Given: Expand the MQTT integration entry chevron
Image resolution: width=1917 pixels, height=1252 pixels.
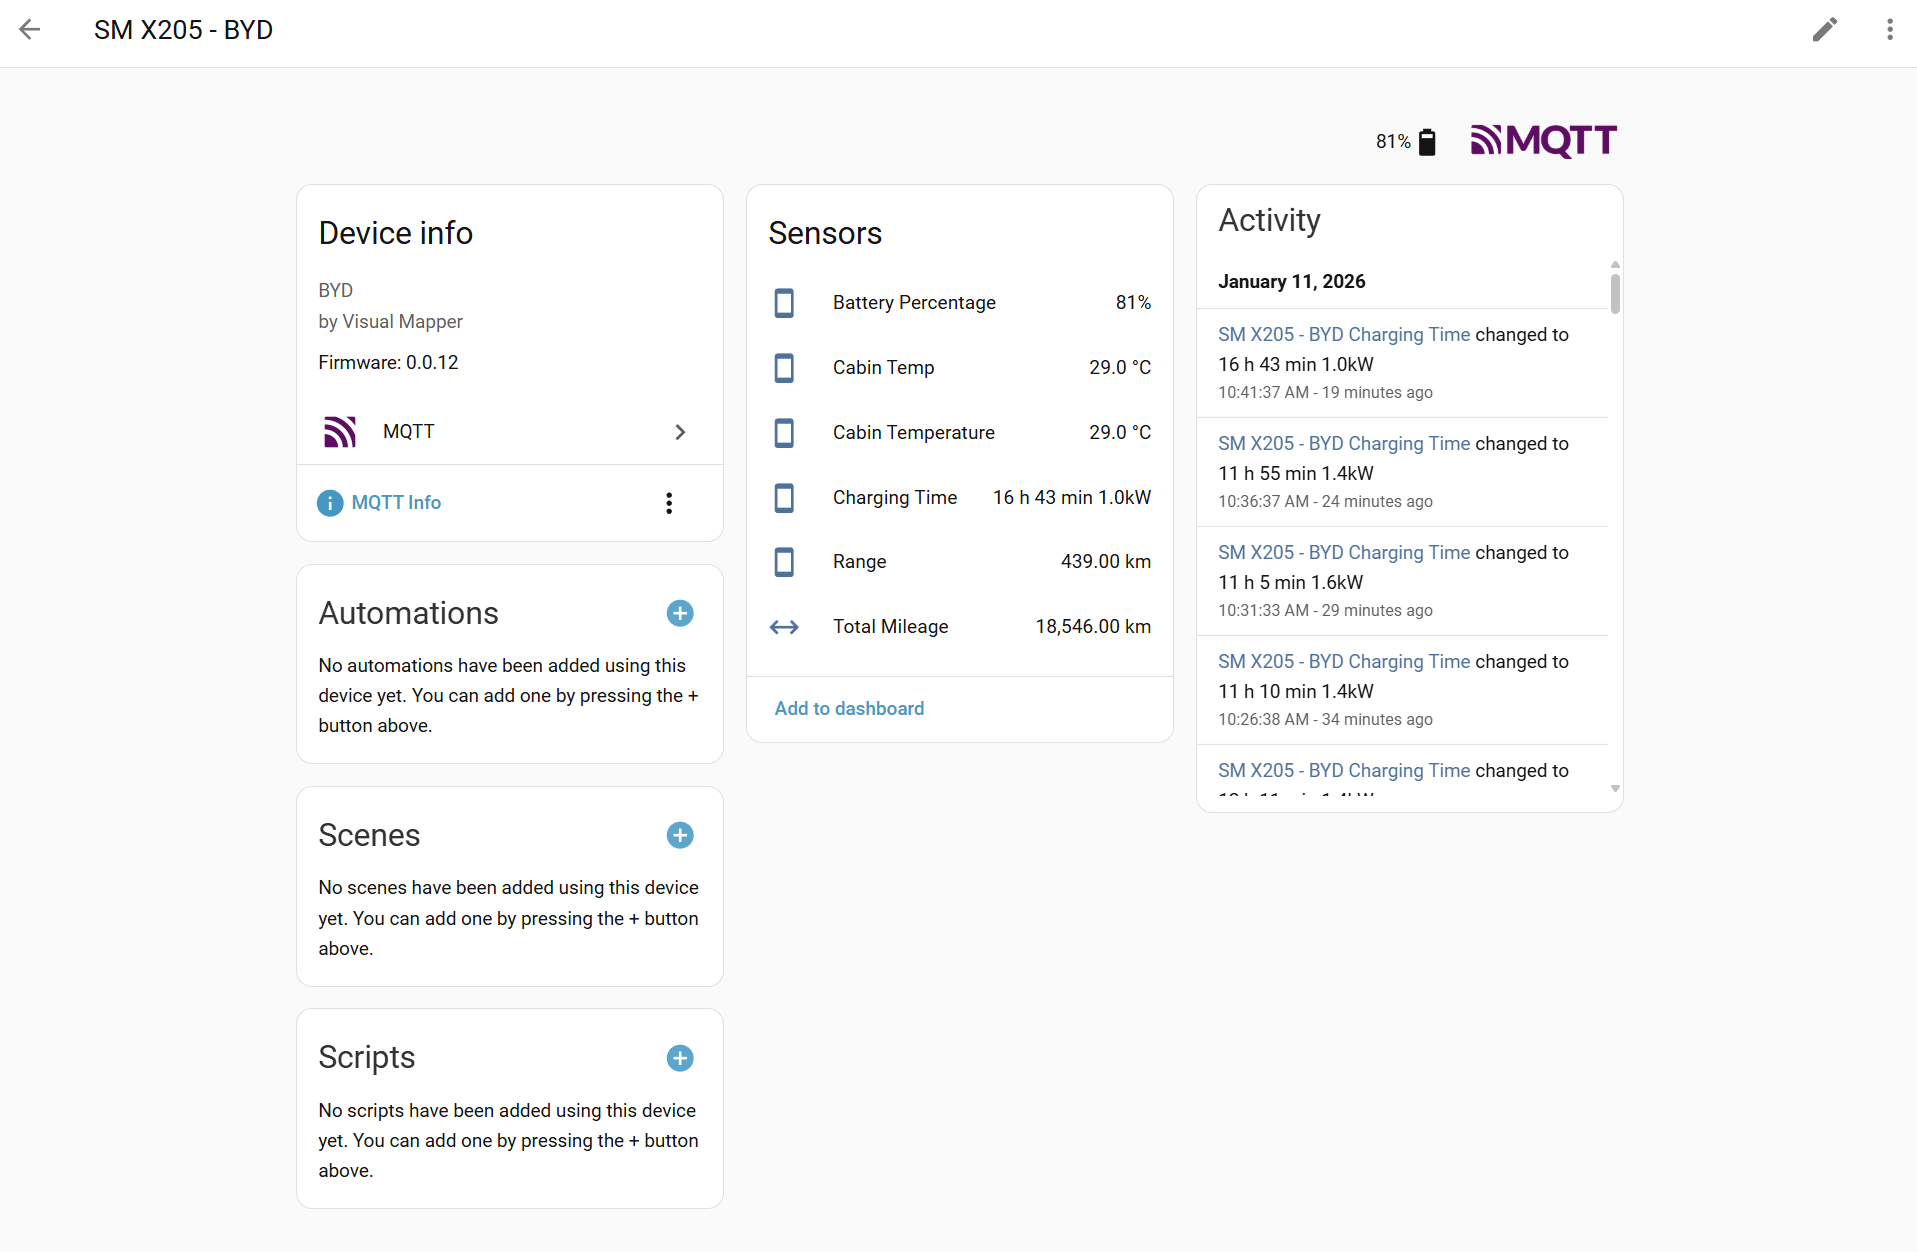Looking at the screenshot, I should coord(680,432).
